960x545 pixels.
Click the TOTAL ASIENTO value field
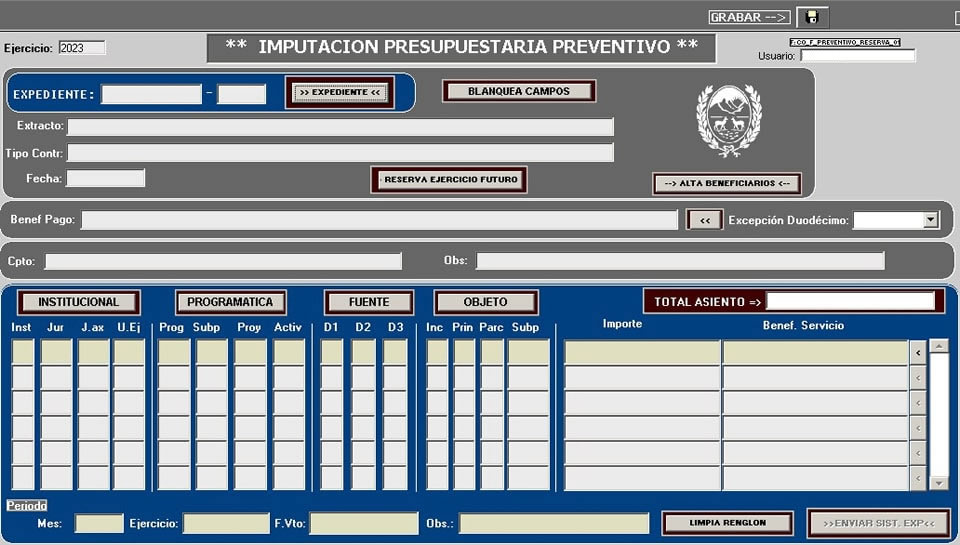click(849, 301)
